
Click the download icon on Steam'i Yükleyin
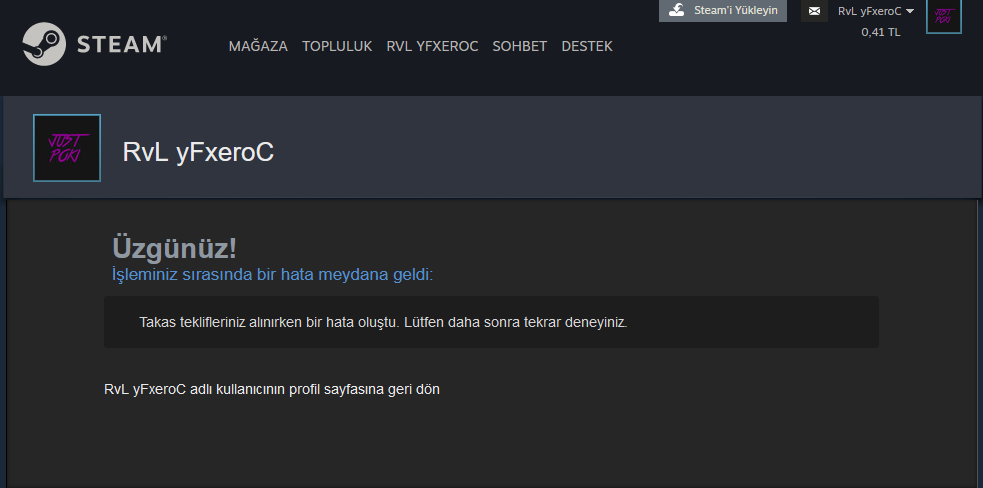[676, 11]
